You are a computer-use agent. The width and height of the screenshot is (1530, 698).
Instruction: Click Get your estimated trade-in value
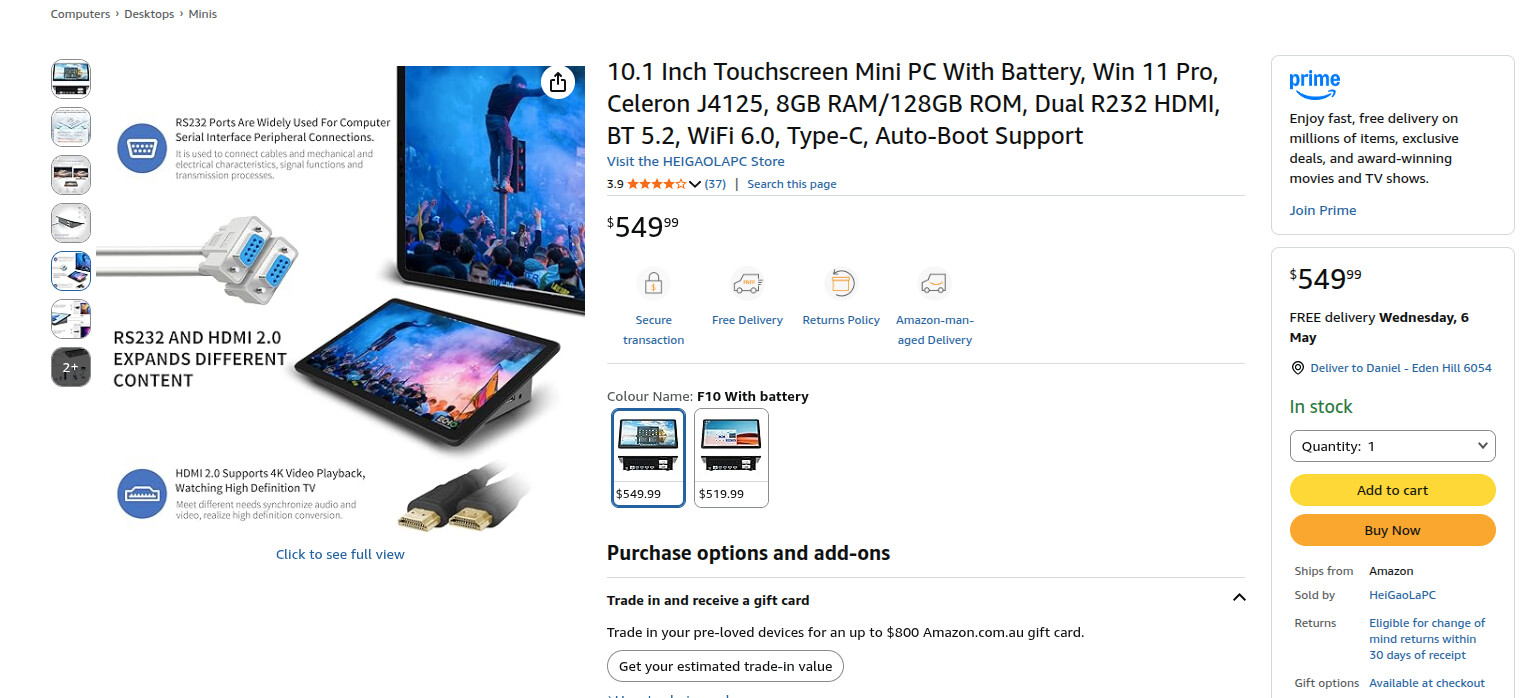click(x=726, y=666)
